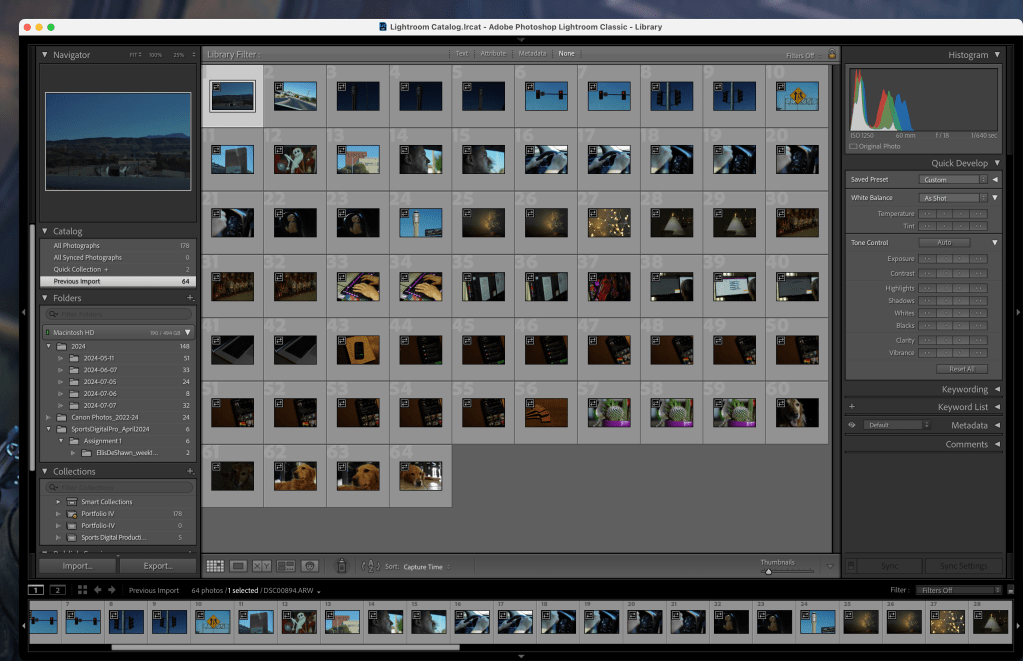Open Compare view (XY icon)
Screen dimensions: 1023x661
pos(262,566)
